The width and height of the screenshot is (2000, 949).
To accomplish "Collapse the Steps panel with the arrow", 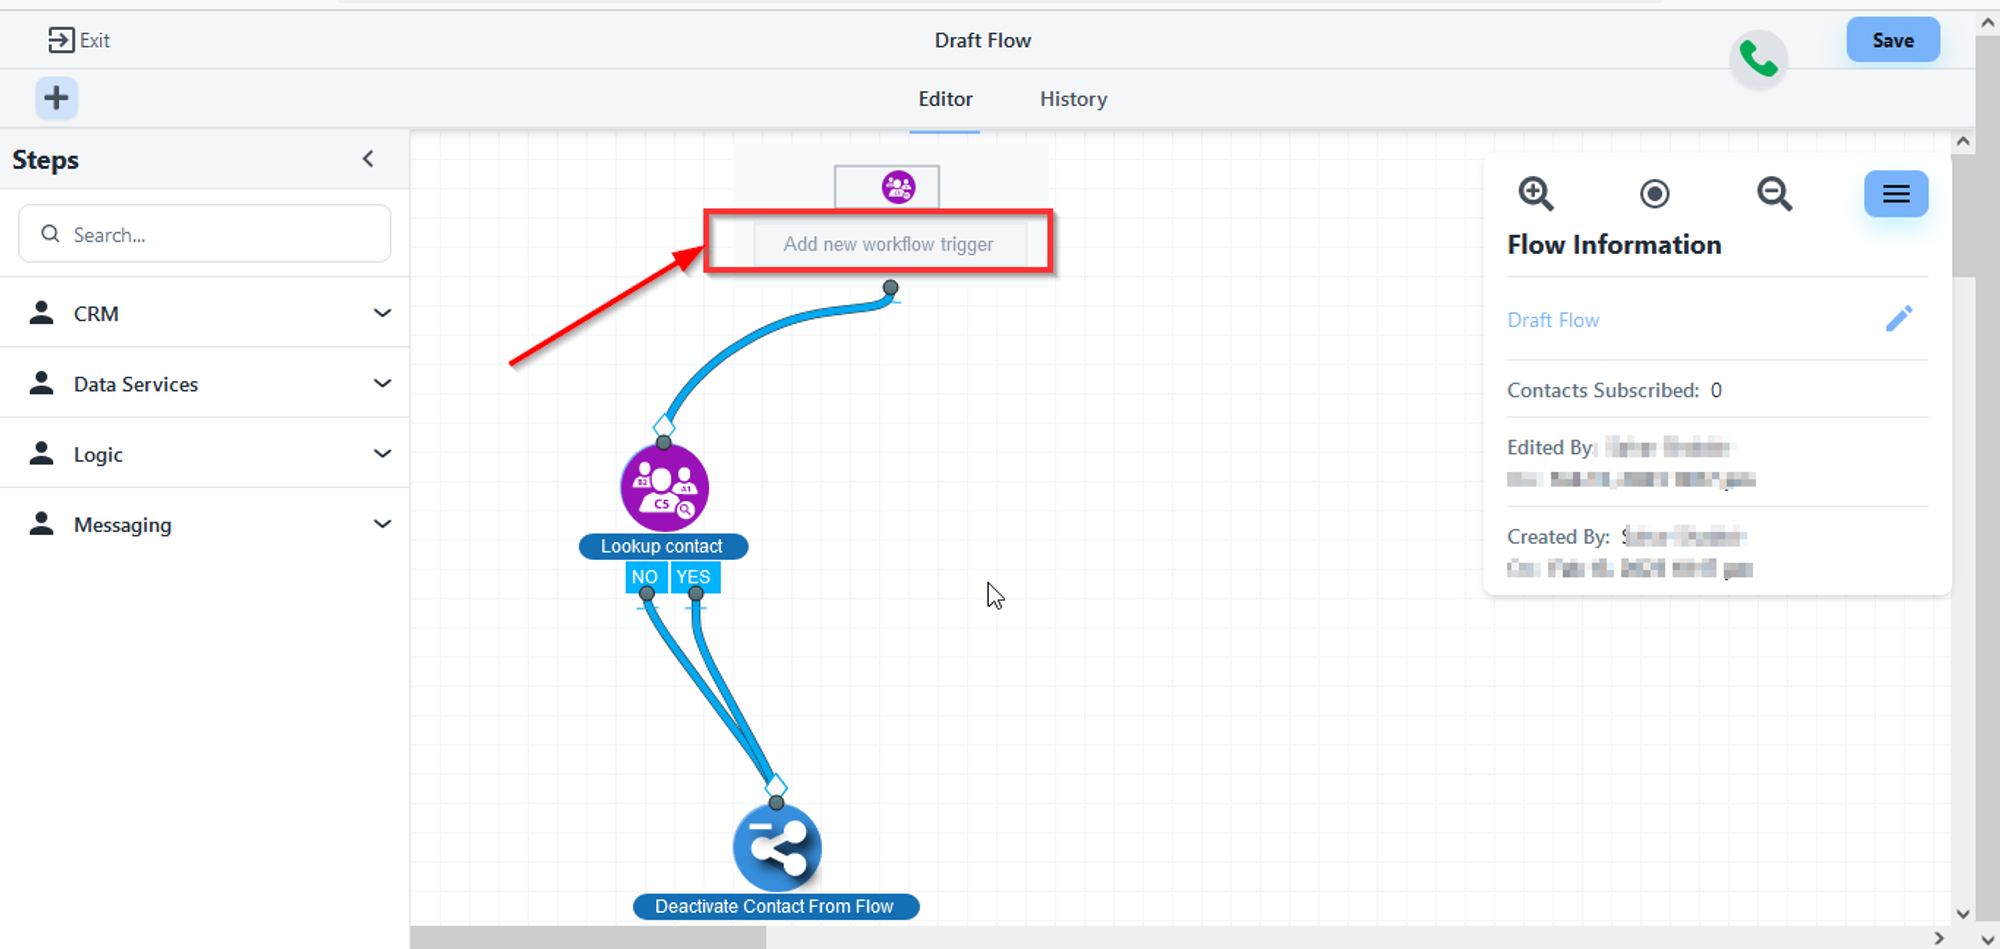I will point(368,159).
